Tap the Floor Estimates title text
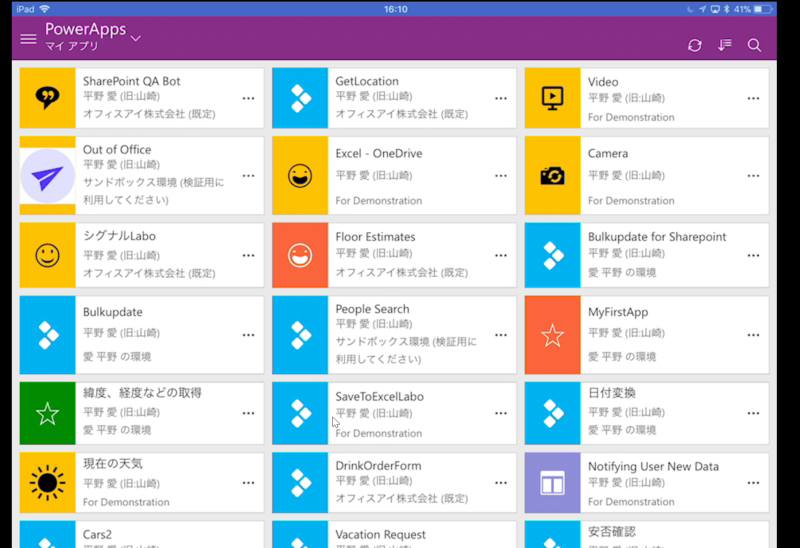The width and height of the screenshot is (800, 548). 375,237
